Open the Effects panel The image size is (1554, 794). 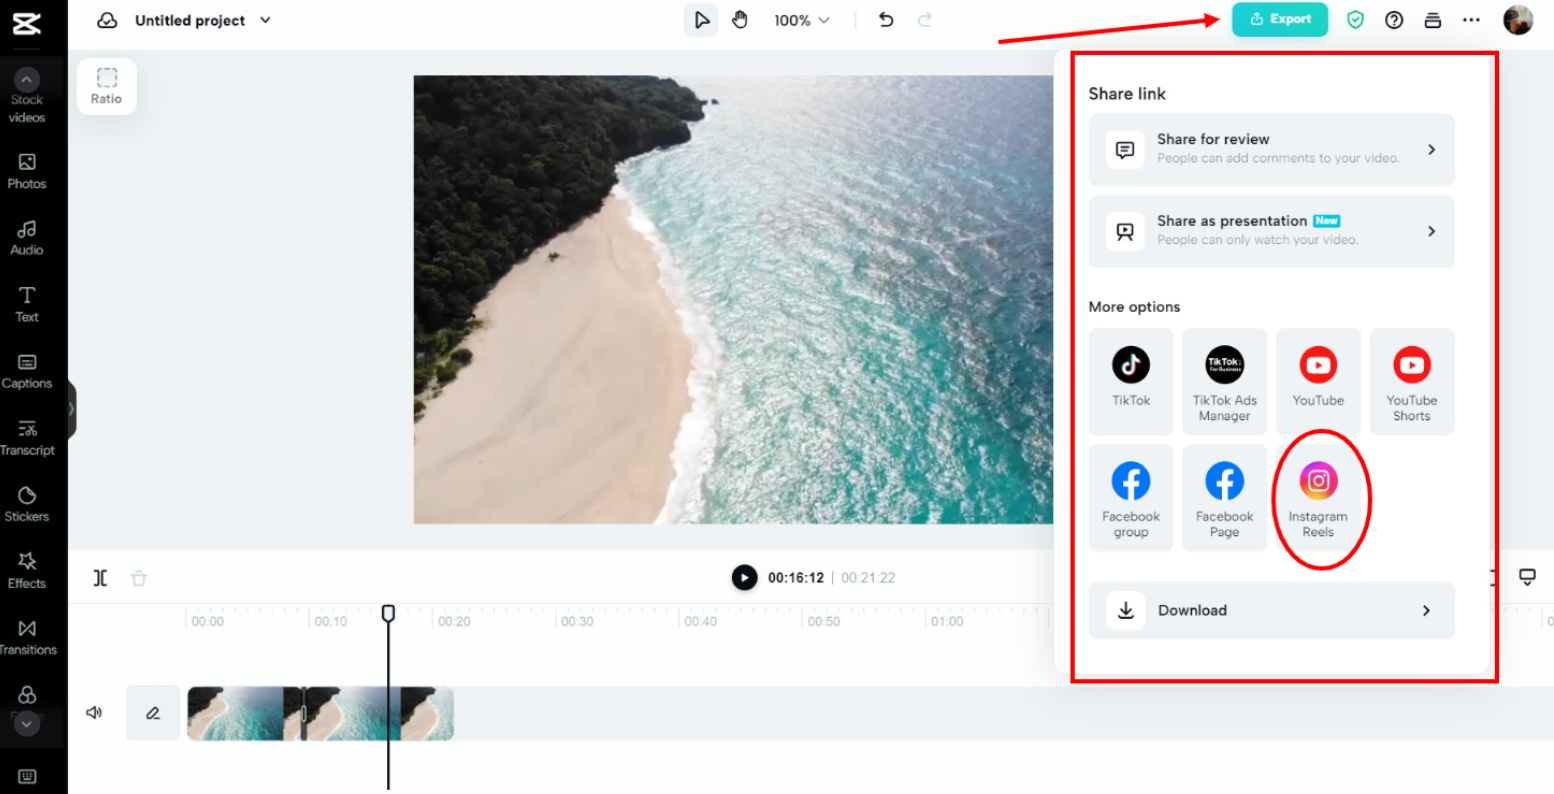coord(27,570)
